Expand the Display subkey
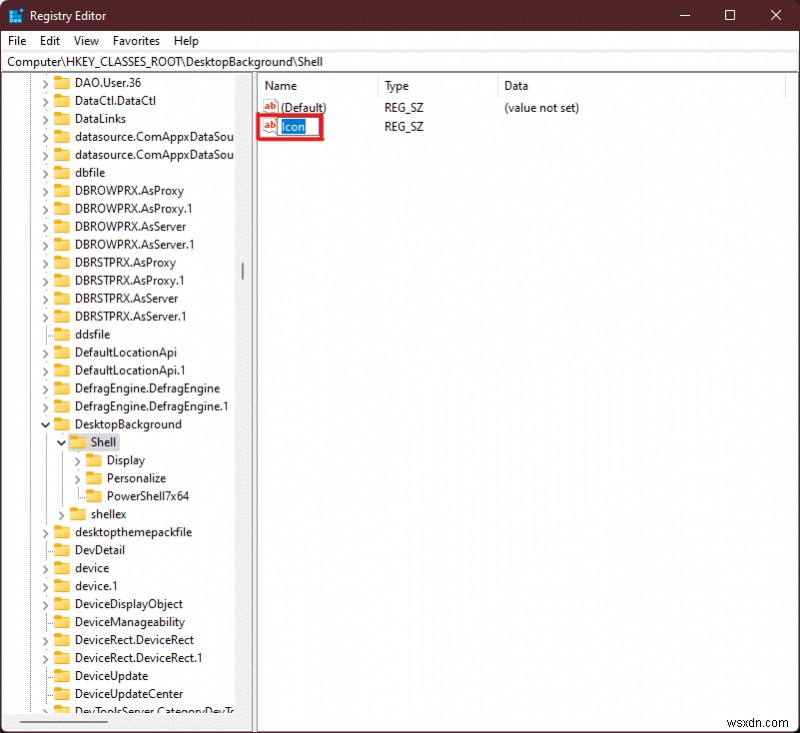 tap(76, 460)
